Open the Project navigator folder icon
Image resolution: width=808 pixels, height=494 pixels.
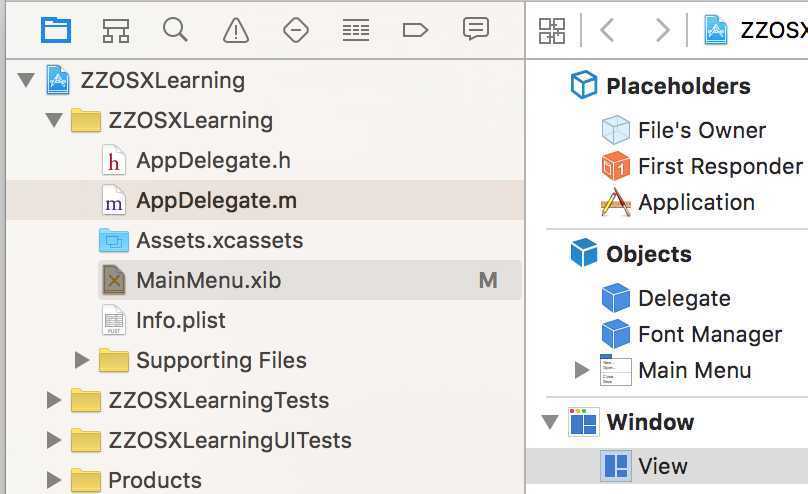click(x=55, y=30)
